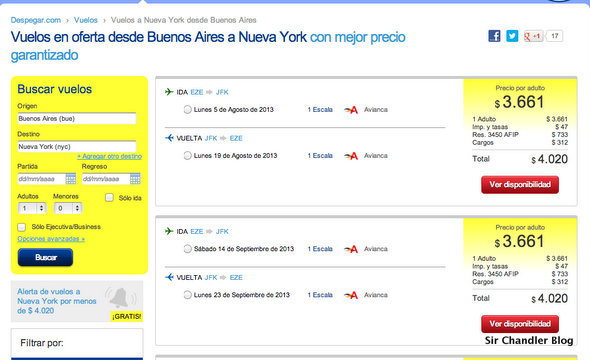Click Agregar otro destino link
The width and height of the screenshot is (590, 360).
coord(109,156)
